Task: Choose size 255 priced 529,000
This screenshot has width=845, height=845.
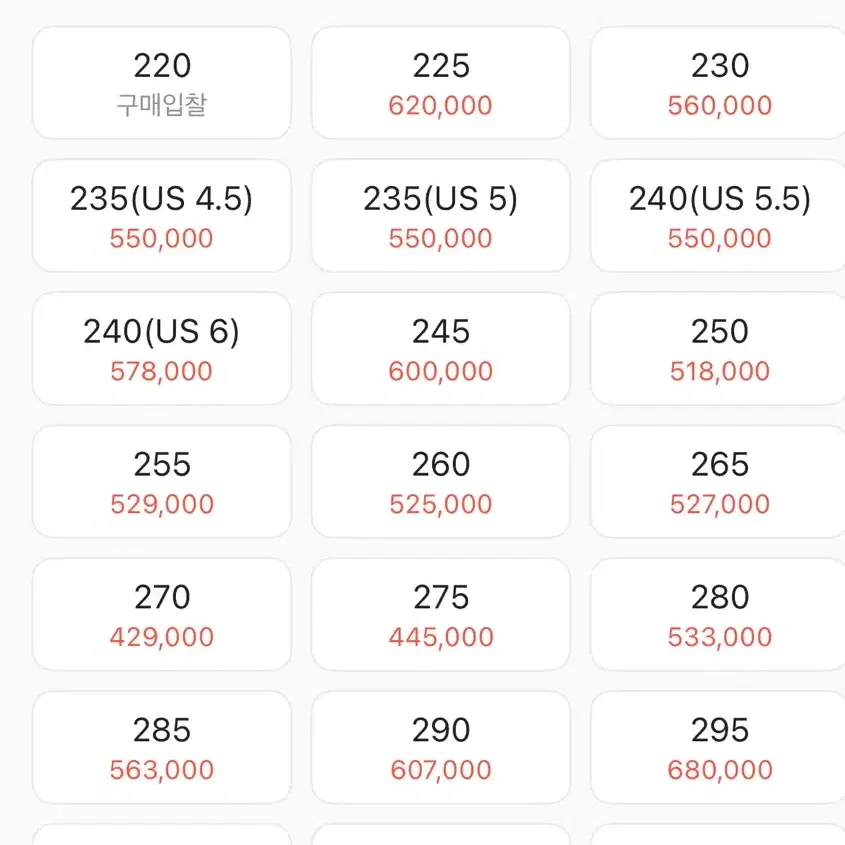Action: pos(162,482)
